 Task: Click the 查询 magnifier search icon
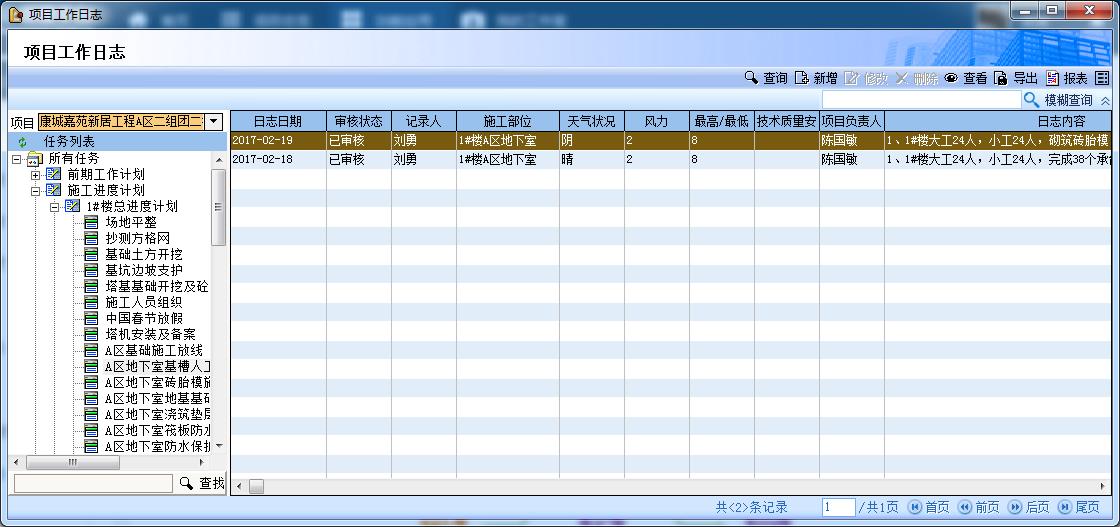click(x=751, y=78)
